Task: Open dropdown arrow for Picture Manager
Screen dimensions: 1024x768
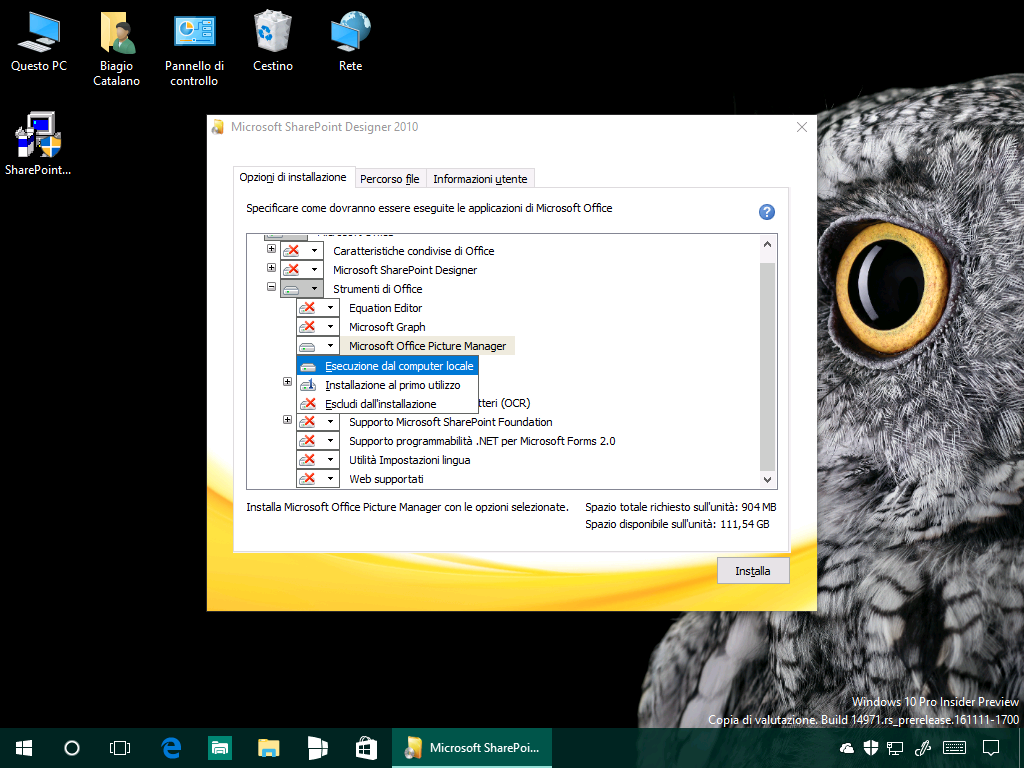Action: coord(331,345)
